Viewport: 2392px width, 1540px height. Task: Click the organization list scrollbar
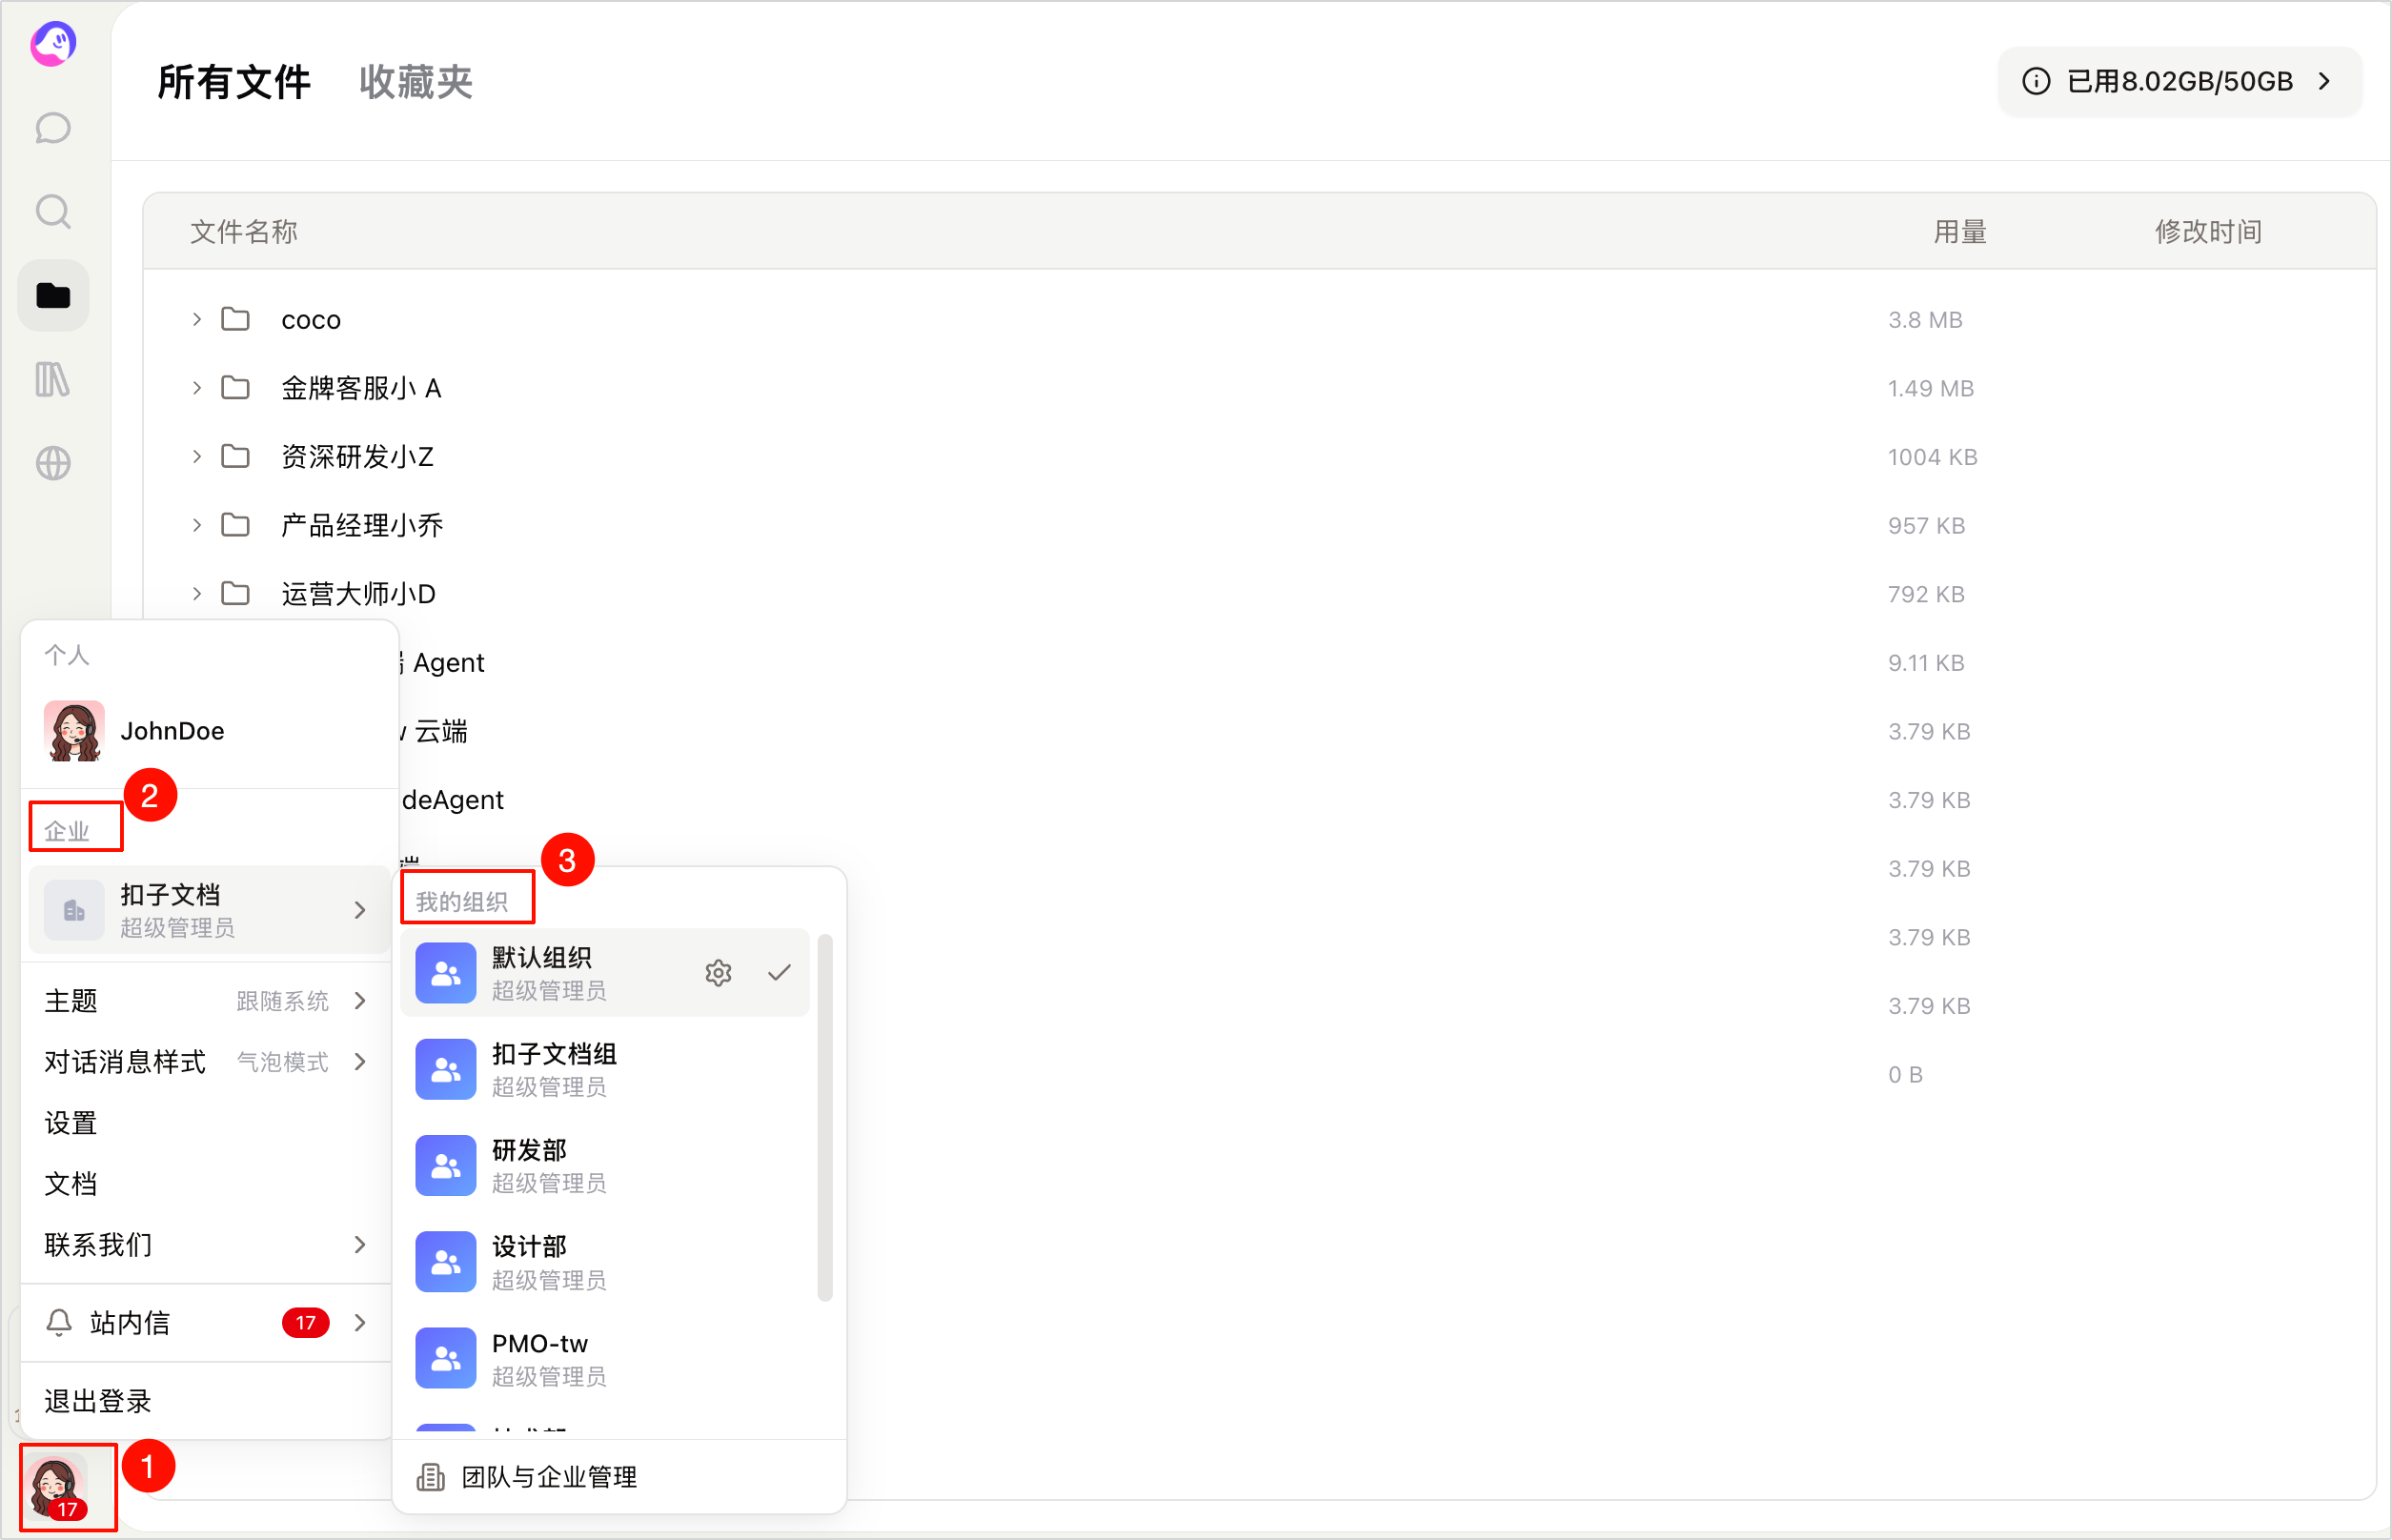(825, 1118)
